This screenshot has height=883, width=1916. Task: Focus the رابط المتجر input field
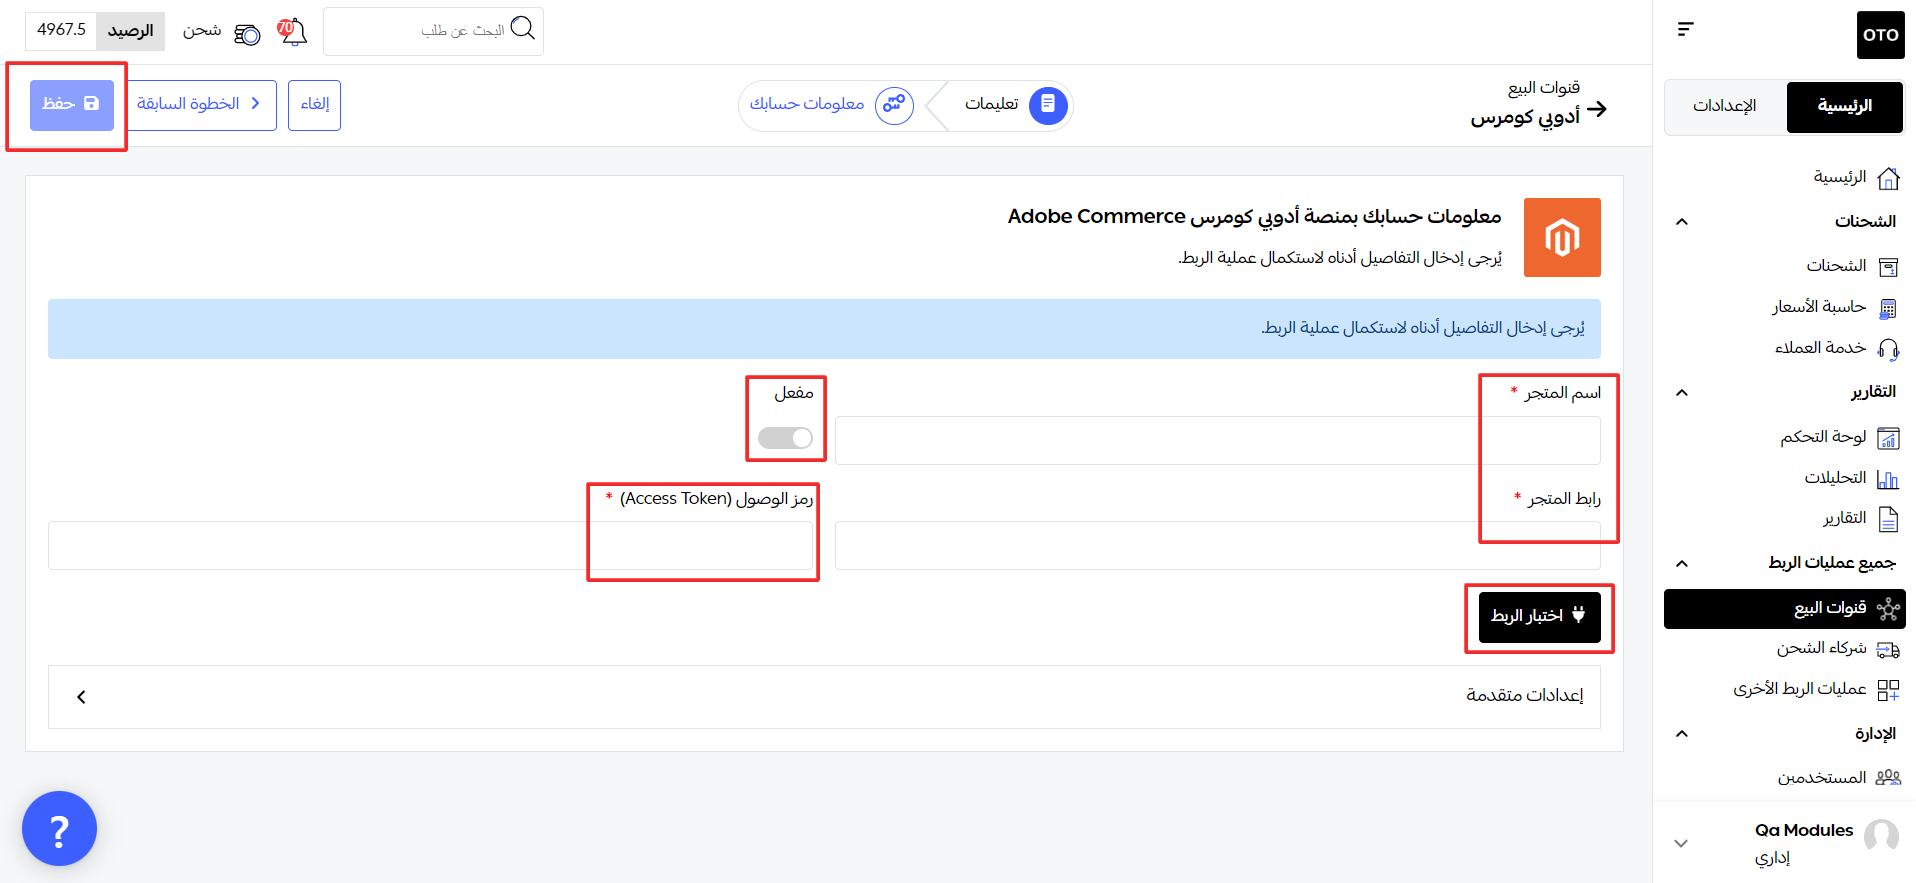click(1217, 545)
